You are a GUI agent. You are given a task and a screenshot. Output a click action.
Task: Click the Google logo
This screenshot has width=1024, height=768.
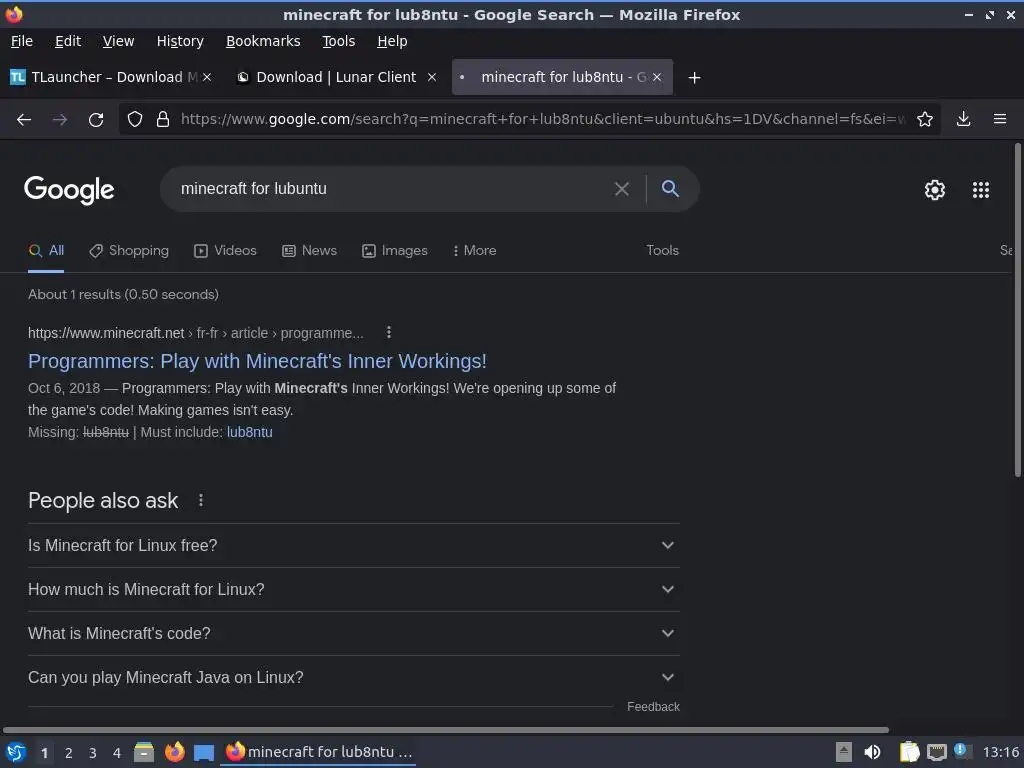(69, 190)
